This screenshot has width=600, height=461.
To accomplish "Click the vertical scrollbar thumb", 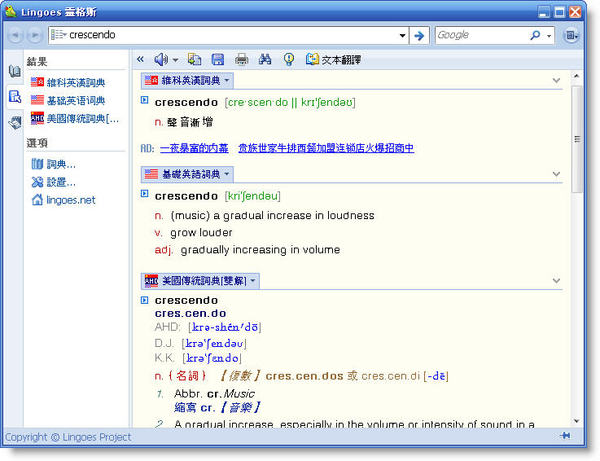I will click(x=577, y=139).
